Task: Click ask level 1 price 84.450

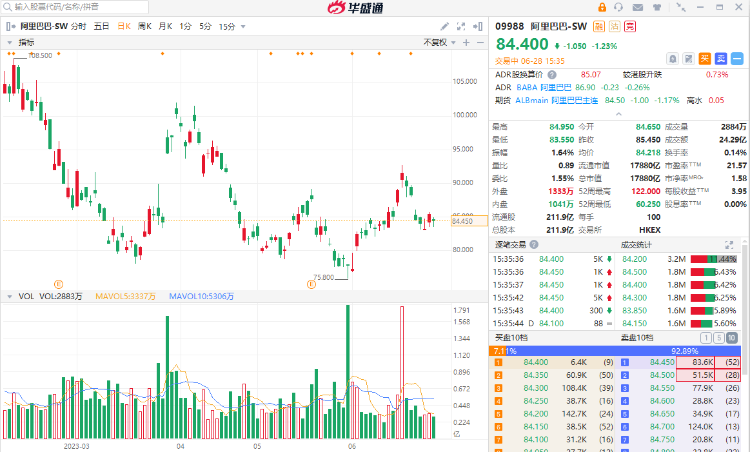Action: point(662,363)
